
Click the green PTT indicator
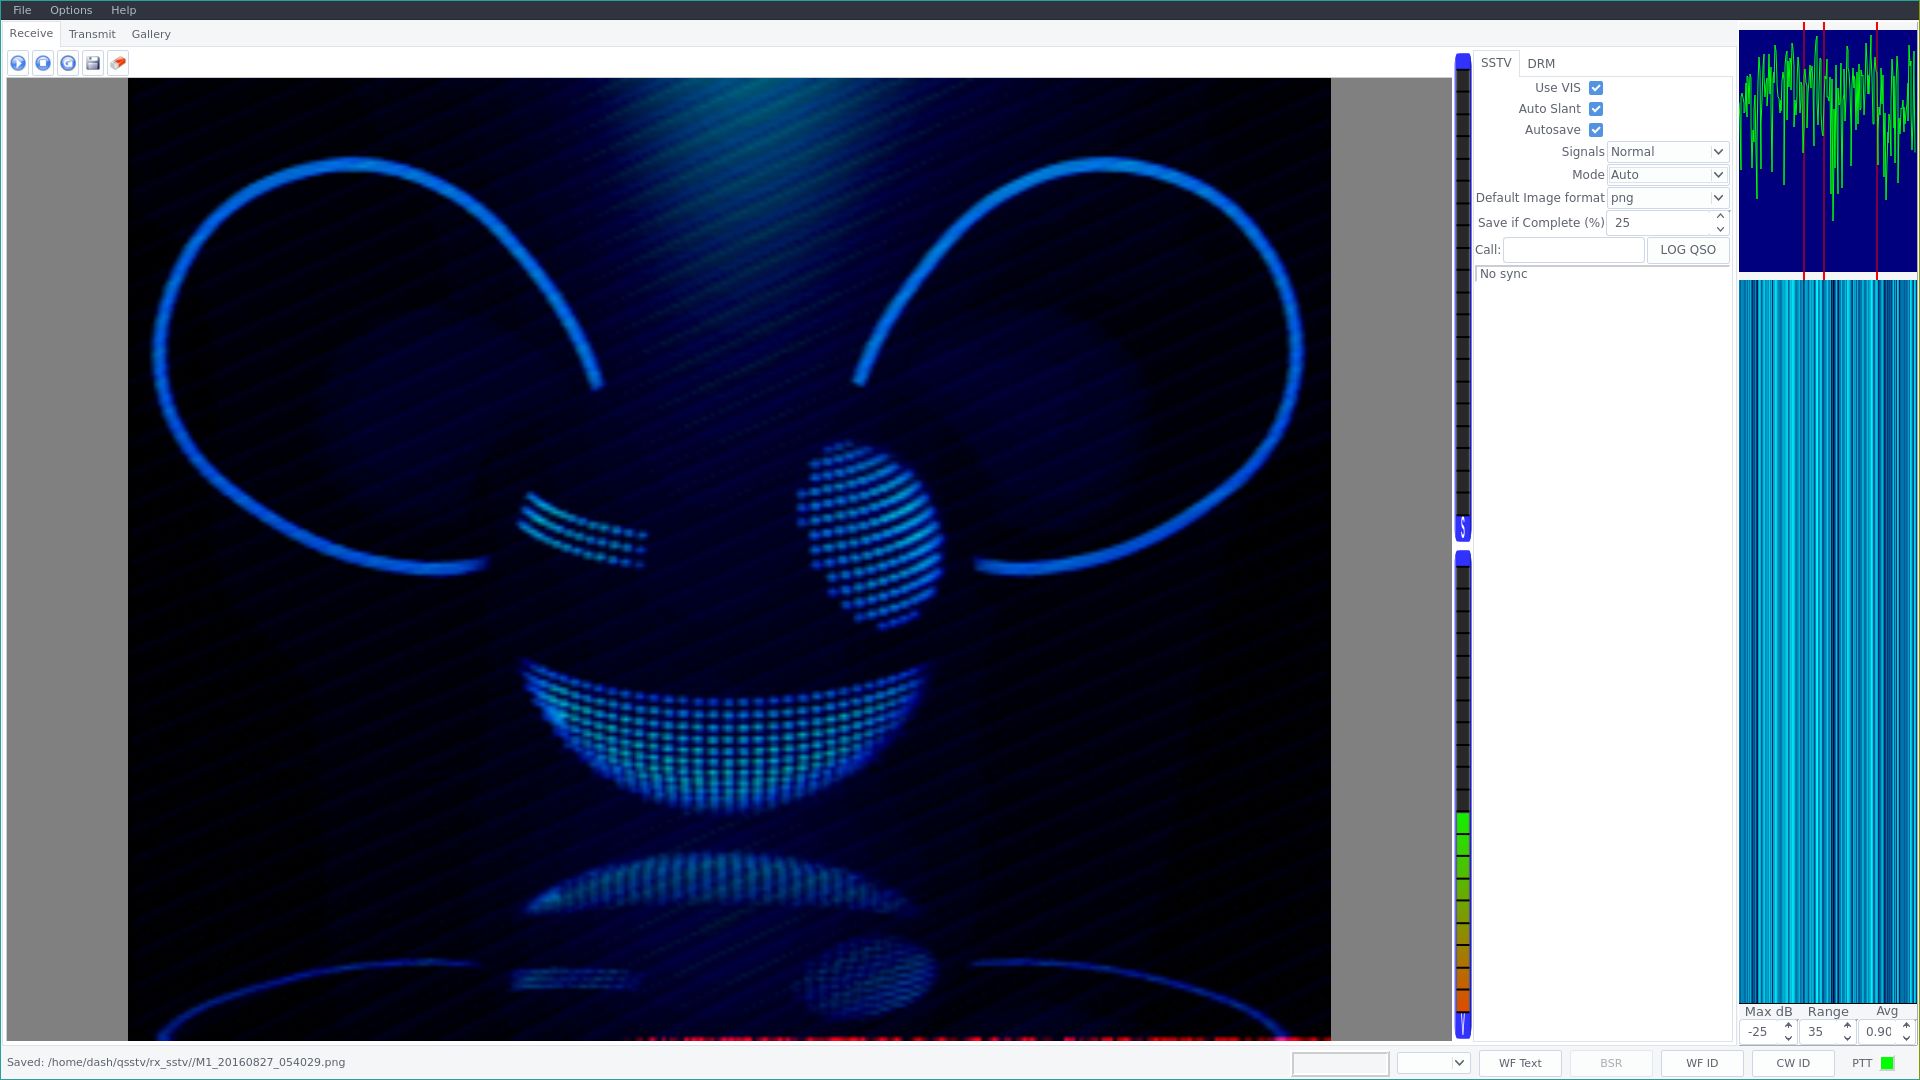pyautogui.click(x=1887, y=1063)
